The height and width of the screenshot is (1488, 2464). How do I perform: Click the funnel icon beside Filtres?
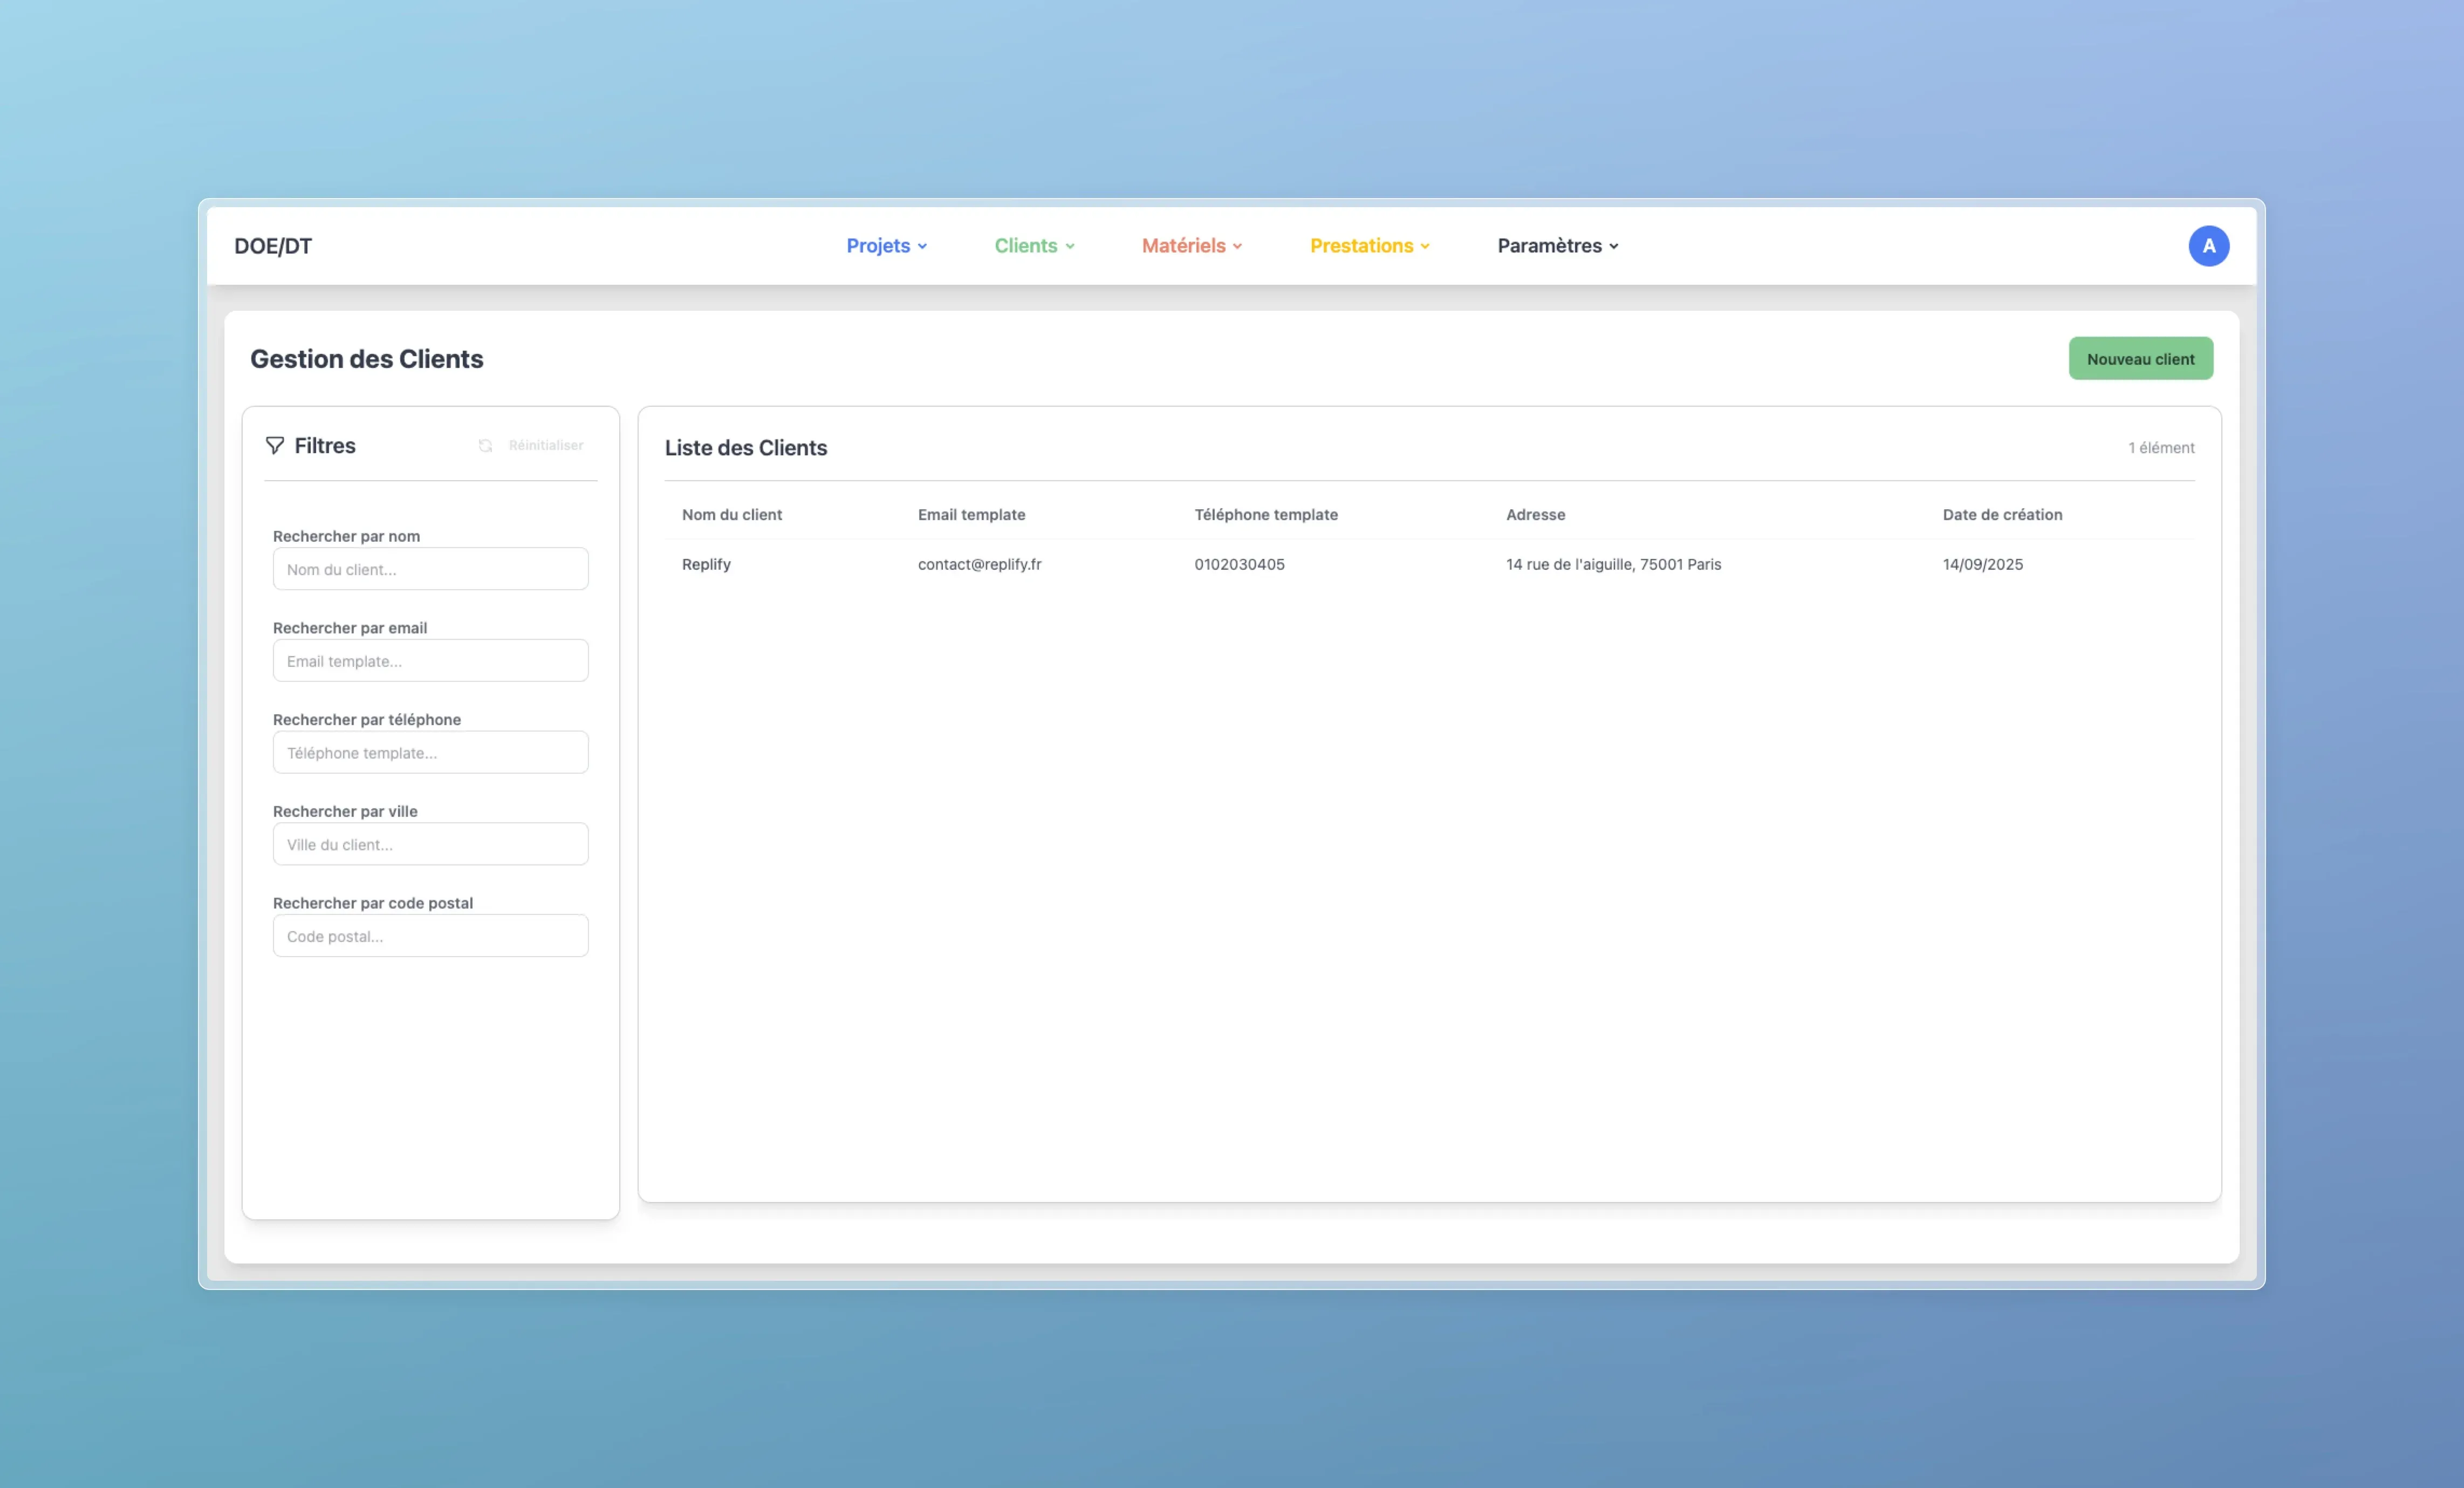click(x=274, y=446)
